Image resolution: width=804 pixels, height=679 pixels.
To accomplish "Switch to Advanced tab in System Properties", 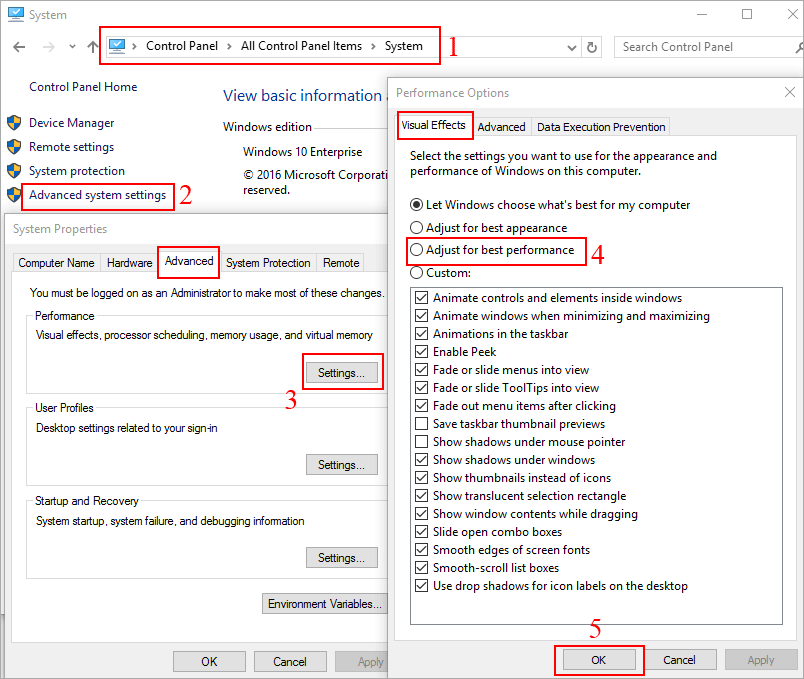I will (x=189, y=262).
